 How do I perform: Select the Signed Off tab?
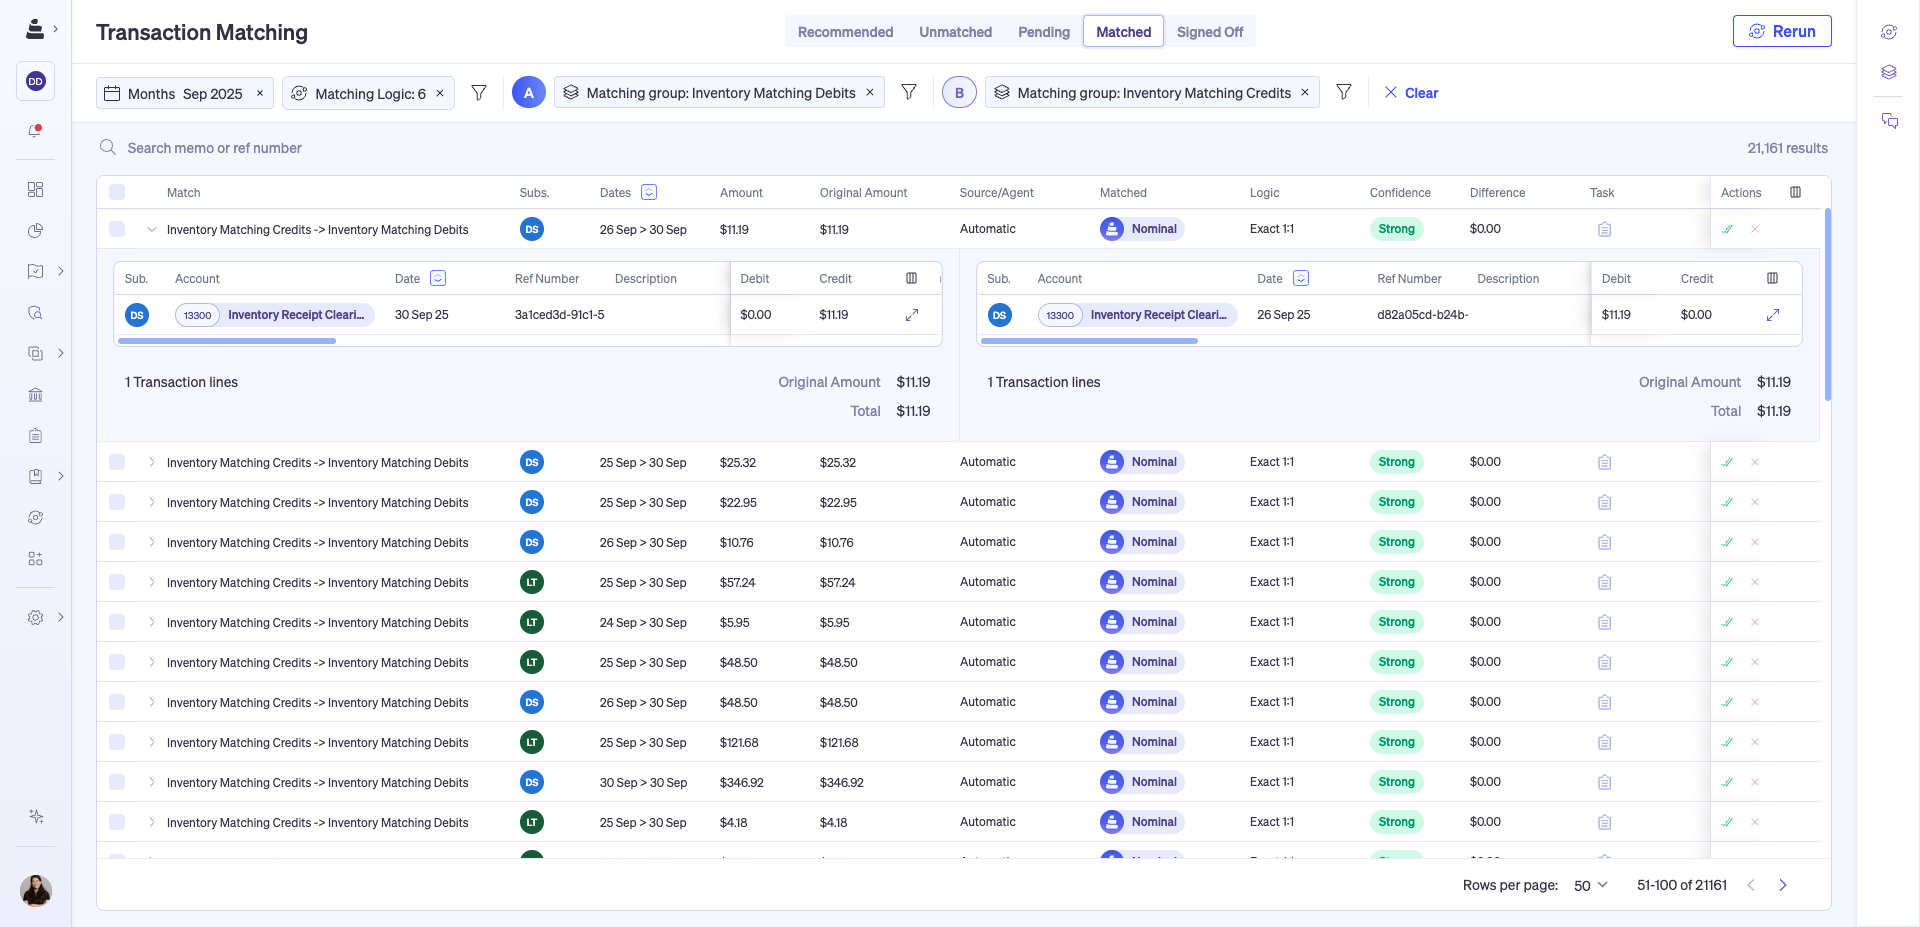[x=1209, y=31]
